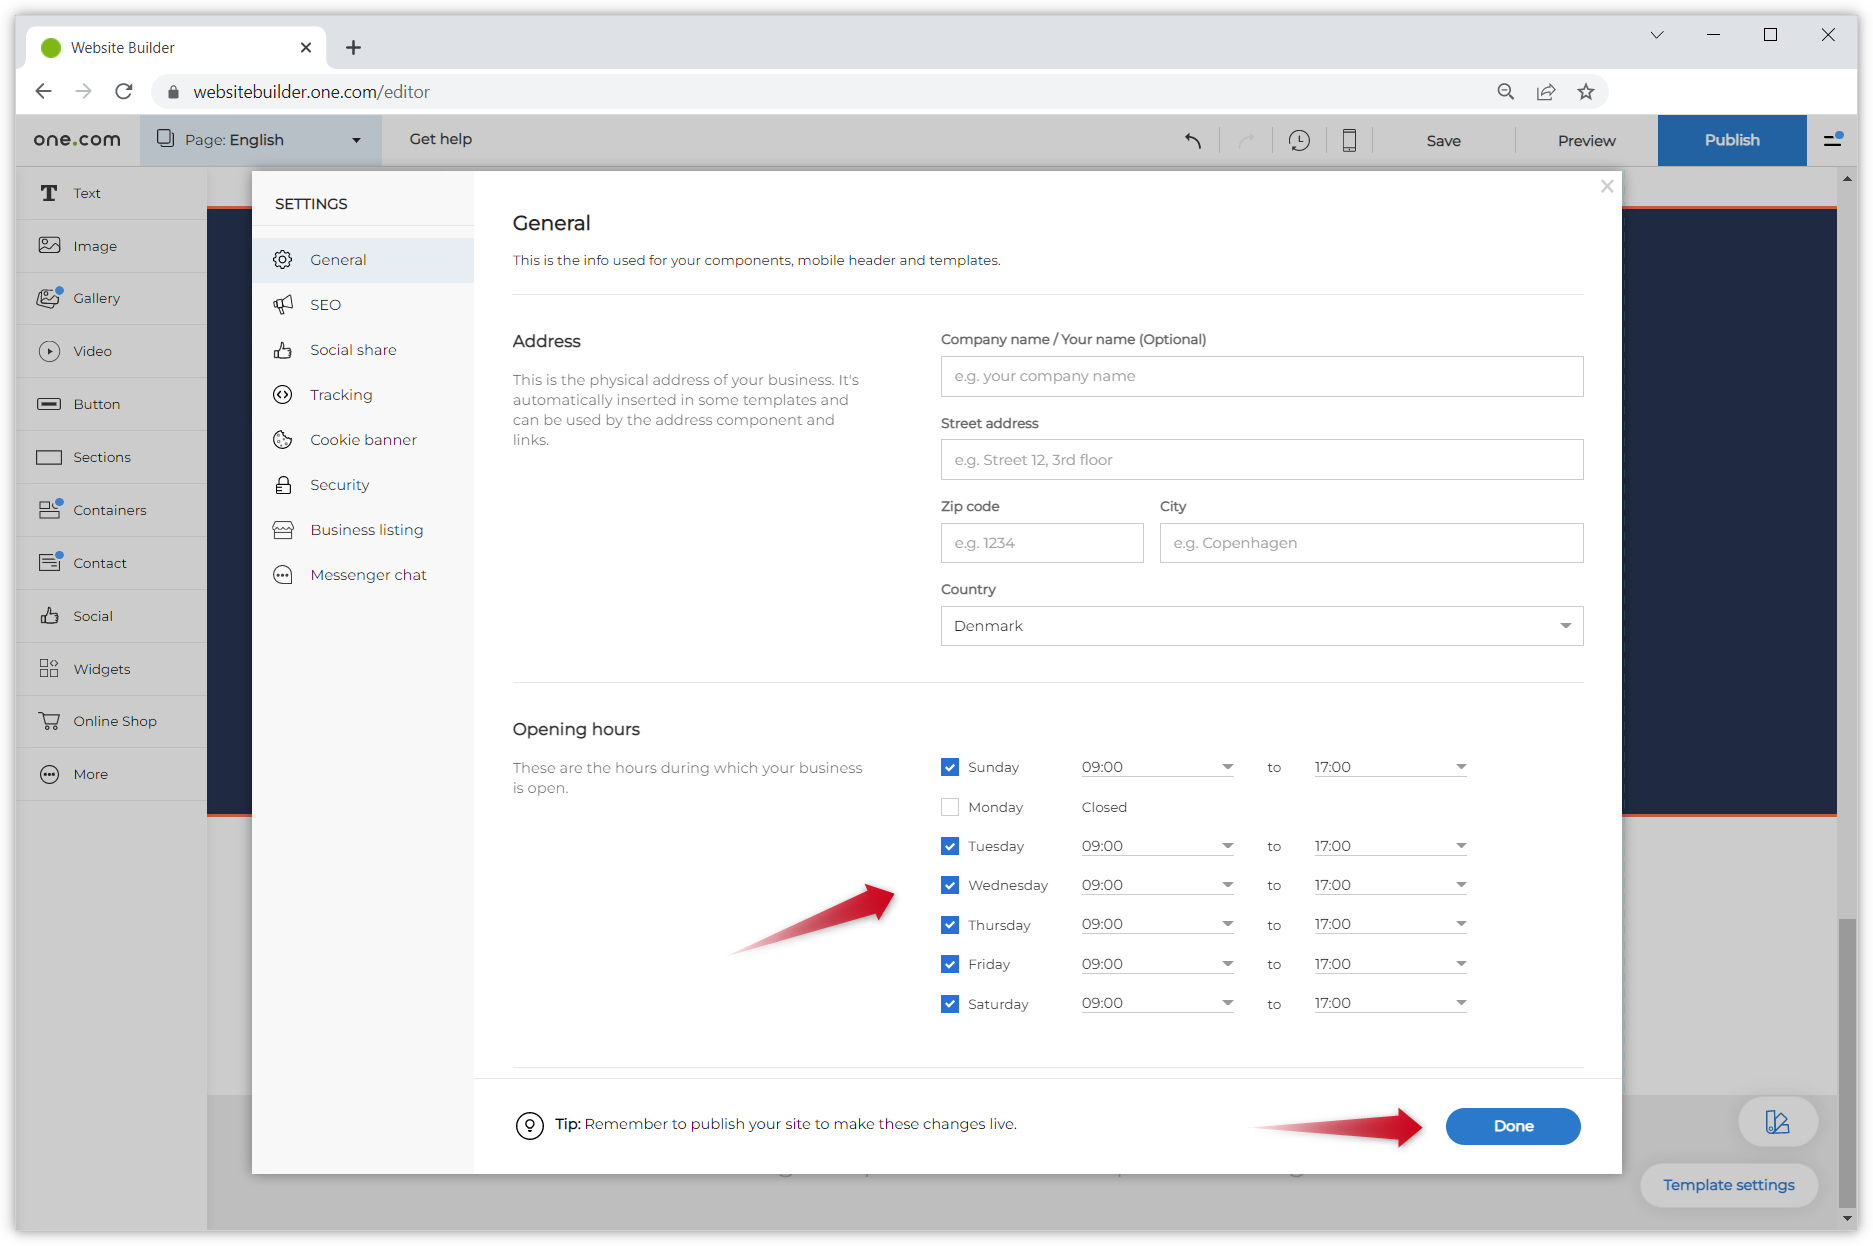Open the Online Shop cart icon
Viewport: 1873px width, 1246px height.
click(x=49, y=721)
